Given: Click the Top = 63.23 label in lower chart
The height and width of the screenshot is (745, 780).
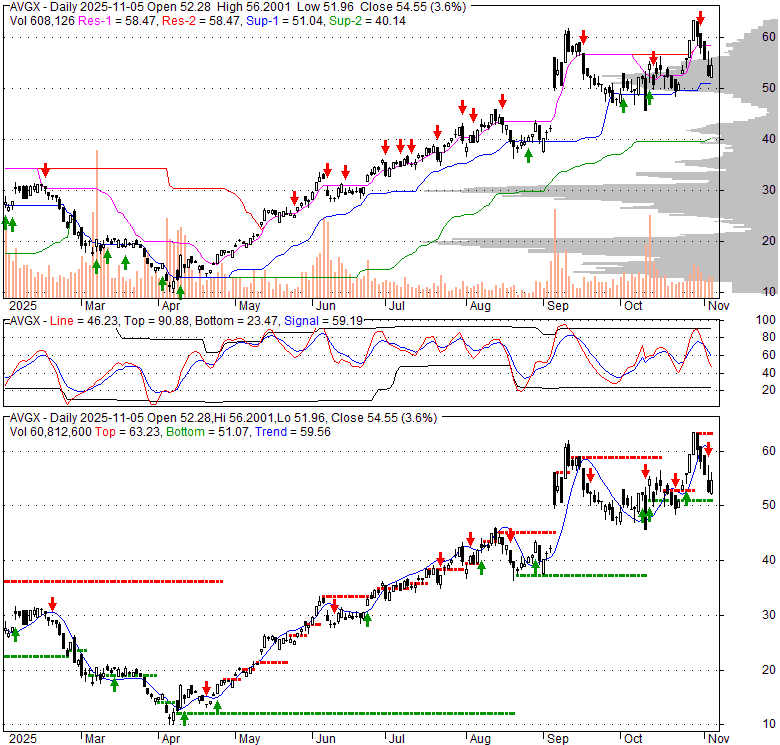Looking at the screenshot, I should [127, 432].
